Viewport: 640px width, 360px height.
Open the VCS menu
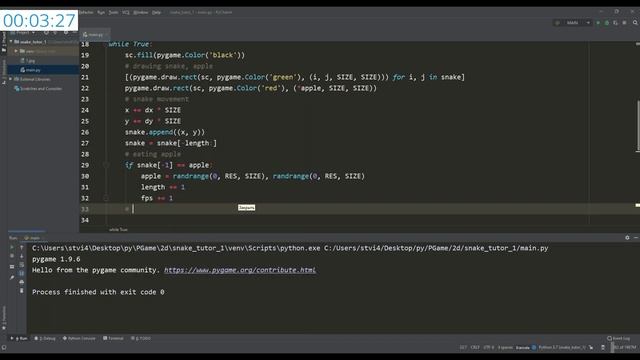126,12
